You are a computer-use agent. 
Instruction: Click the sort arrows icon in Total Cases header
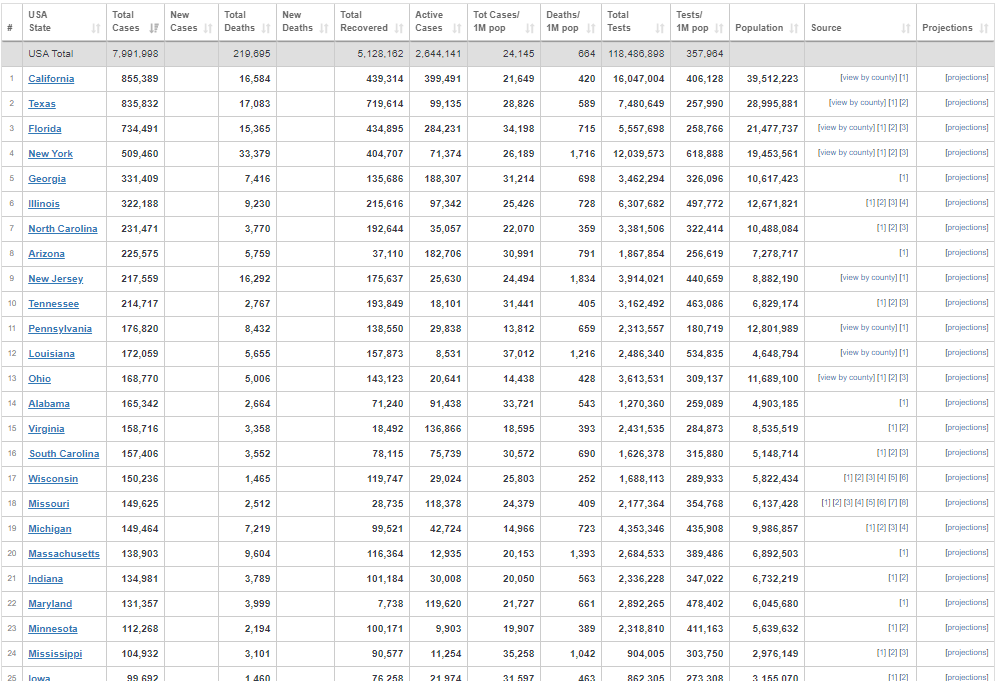click(x=154, y=28)
